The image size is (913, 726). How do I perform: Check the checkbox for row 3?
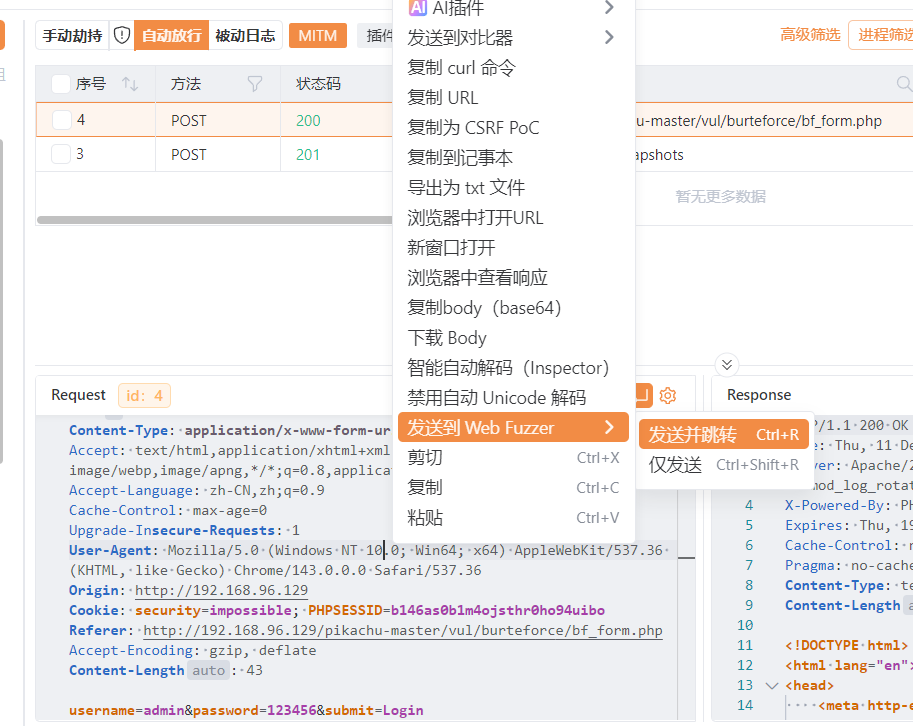pos(61,154)
